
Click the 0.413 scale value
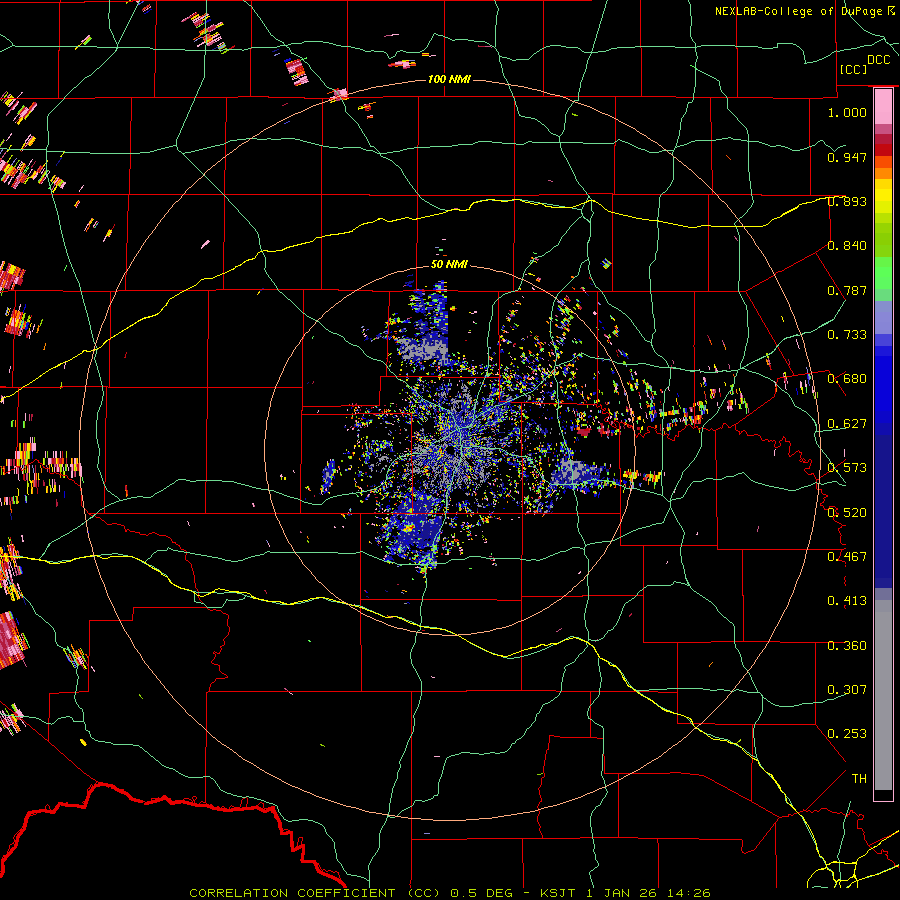pos(847,601)
